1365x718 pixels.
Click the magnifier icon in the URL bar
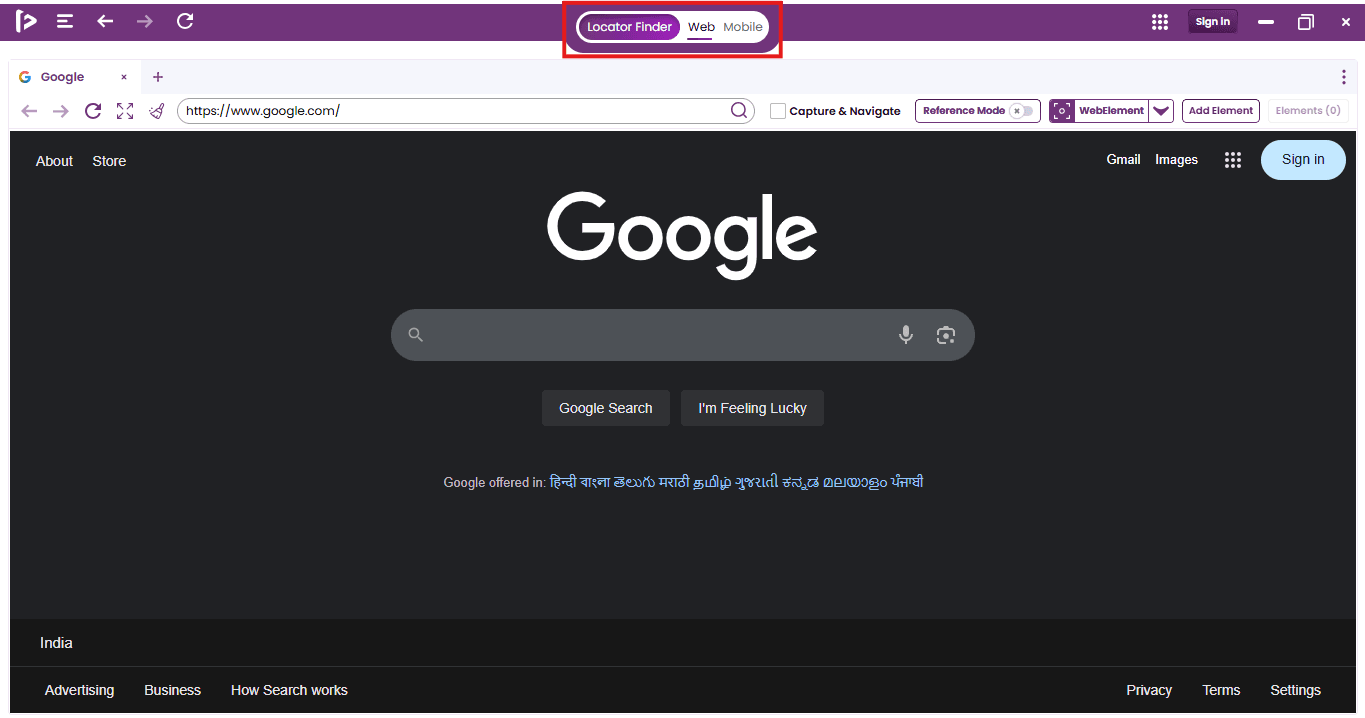pyautogui.click(x=739, y=111)
